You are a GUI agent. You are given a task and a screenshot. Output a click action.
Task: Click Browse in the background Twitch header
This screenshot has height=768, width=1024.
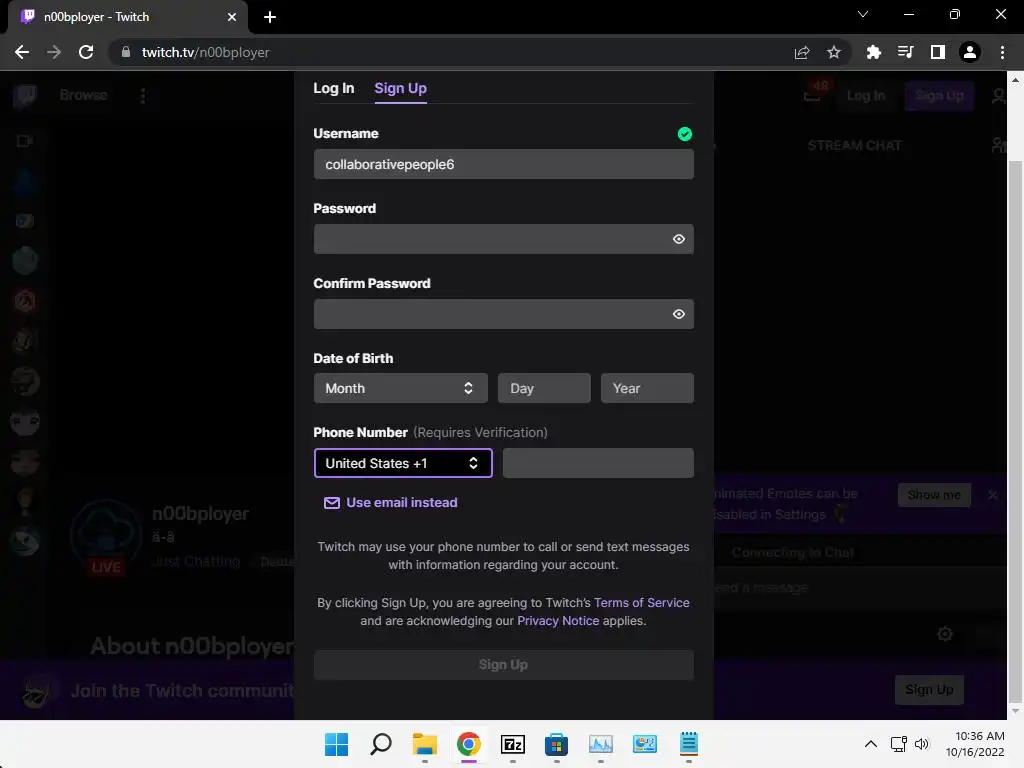(x=83, y=95)
